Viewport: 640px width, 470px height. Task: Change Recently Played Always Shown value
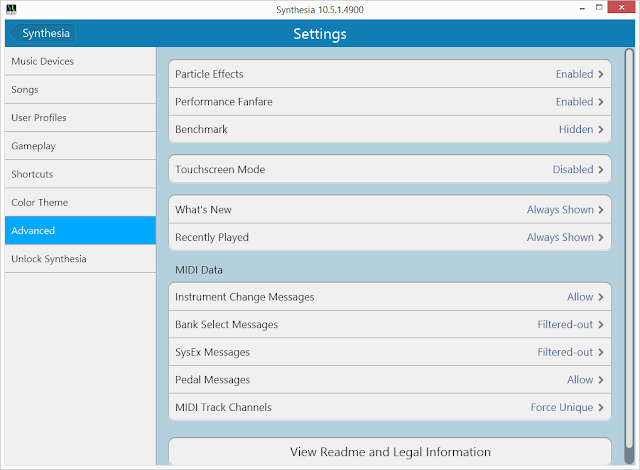(x=560, y=237)
